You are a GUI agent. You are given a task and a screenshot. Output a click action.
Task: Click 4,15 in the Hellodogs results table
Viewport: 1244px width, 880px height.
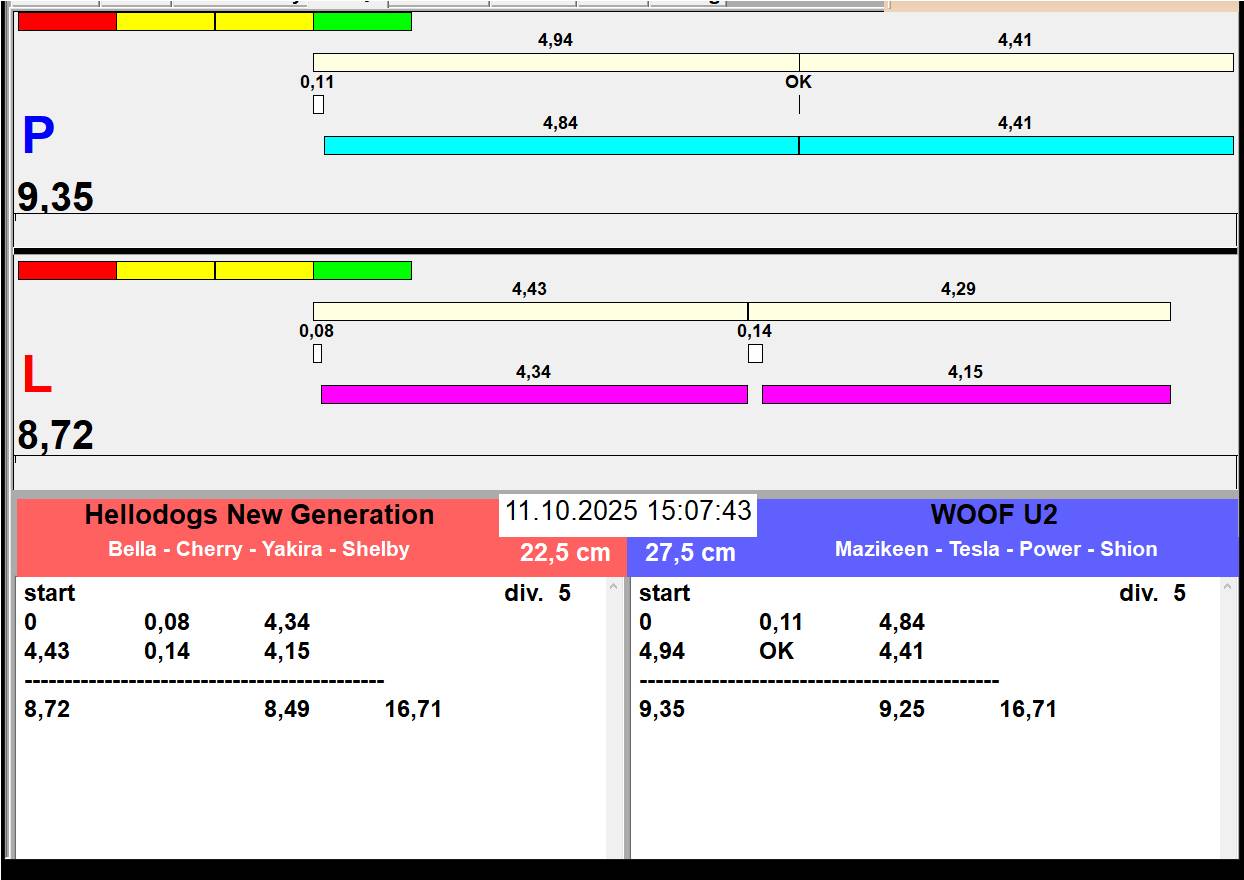tap(287, 651)
